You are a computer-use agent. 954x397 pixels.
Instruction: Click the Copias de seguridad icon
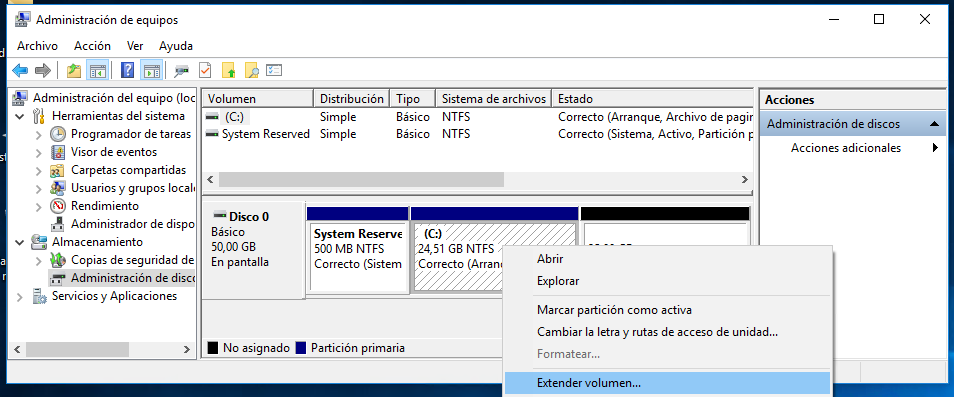[58, 260]
